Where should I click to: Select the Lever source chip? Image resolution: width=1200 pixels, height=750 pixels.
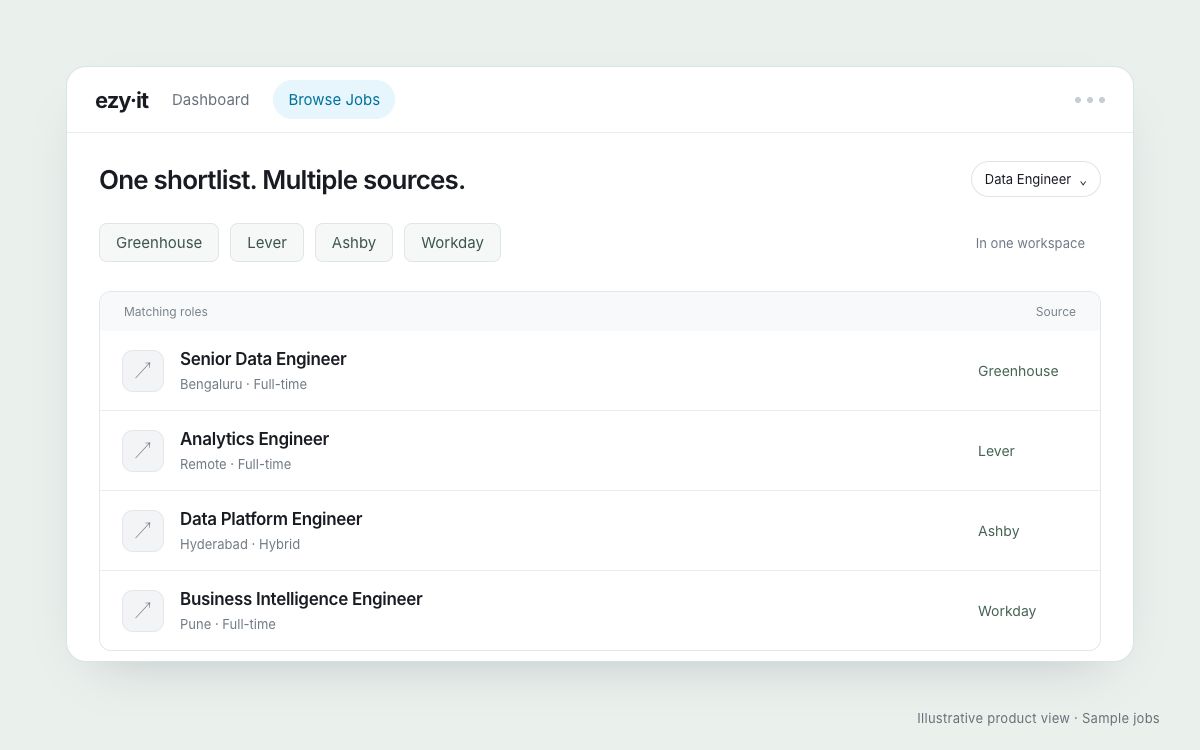(267, 243)
